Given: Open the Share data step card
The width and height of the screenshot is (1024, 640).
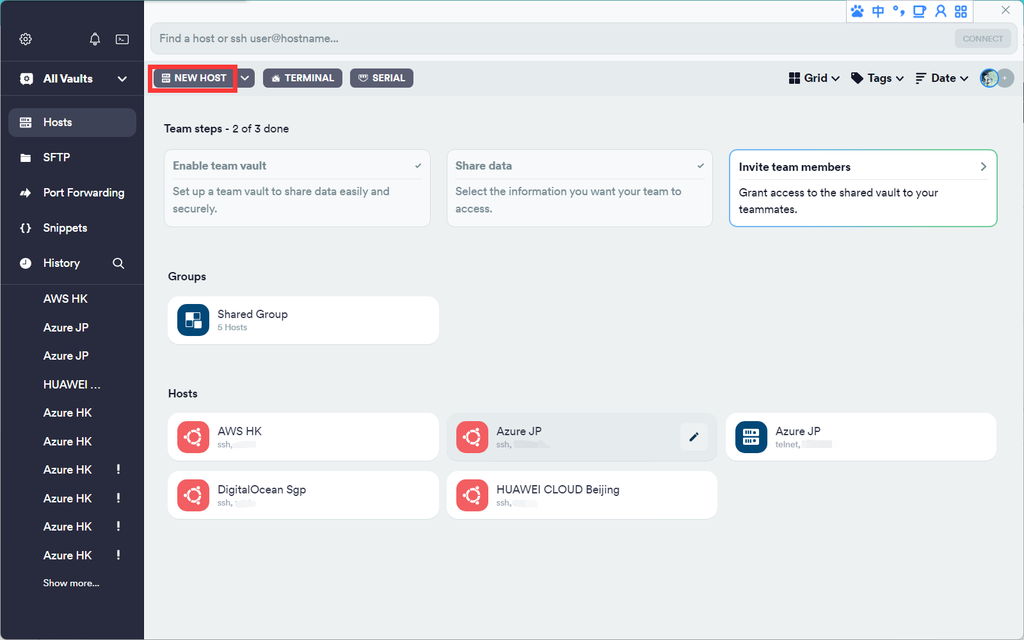Looking at the screenshot, I should [x=579, y=188].
